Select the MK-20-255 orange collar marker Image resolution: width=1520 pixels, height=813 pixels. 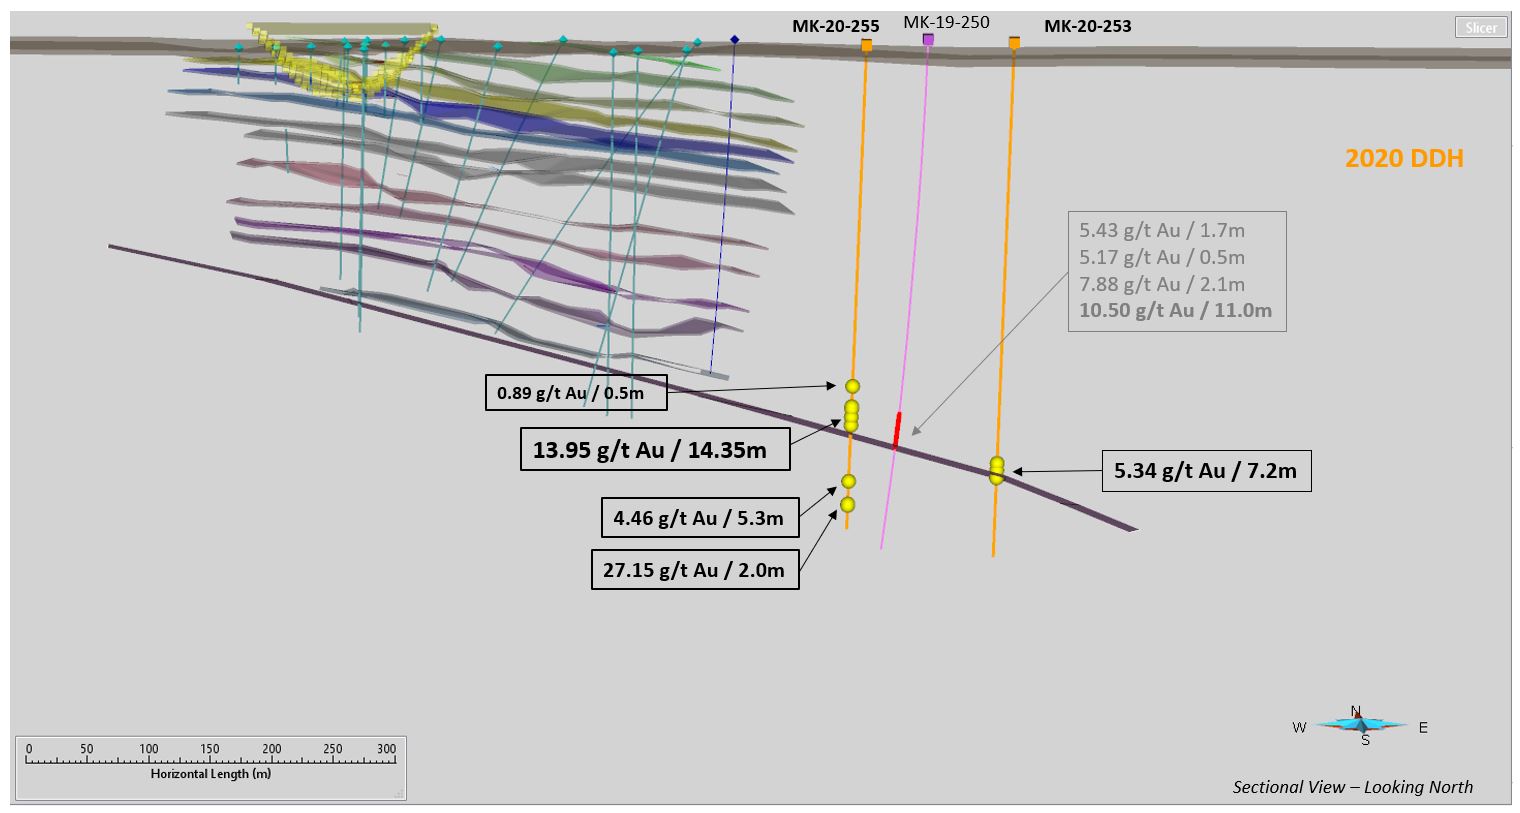click(866, 45)
